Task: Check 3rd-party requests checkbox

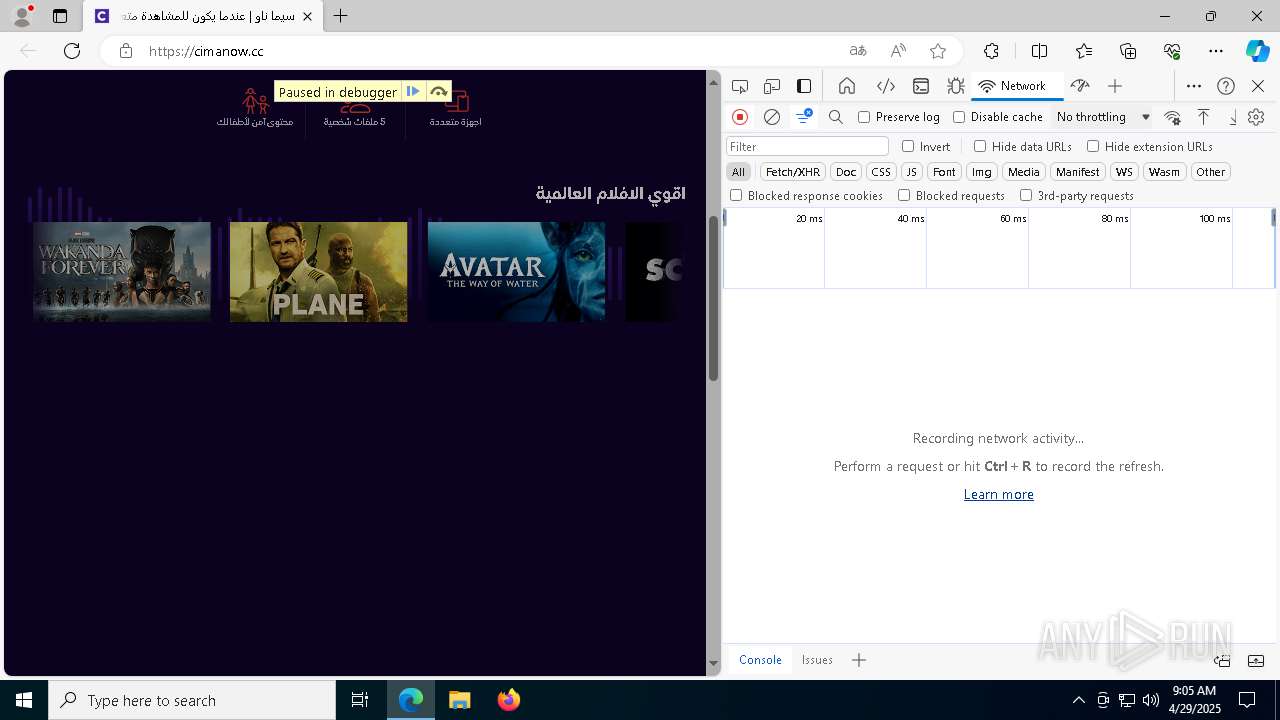Action: 1026,196
